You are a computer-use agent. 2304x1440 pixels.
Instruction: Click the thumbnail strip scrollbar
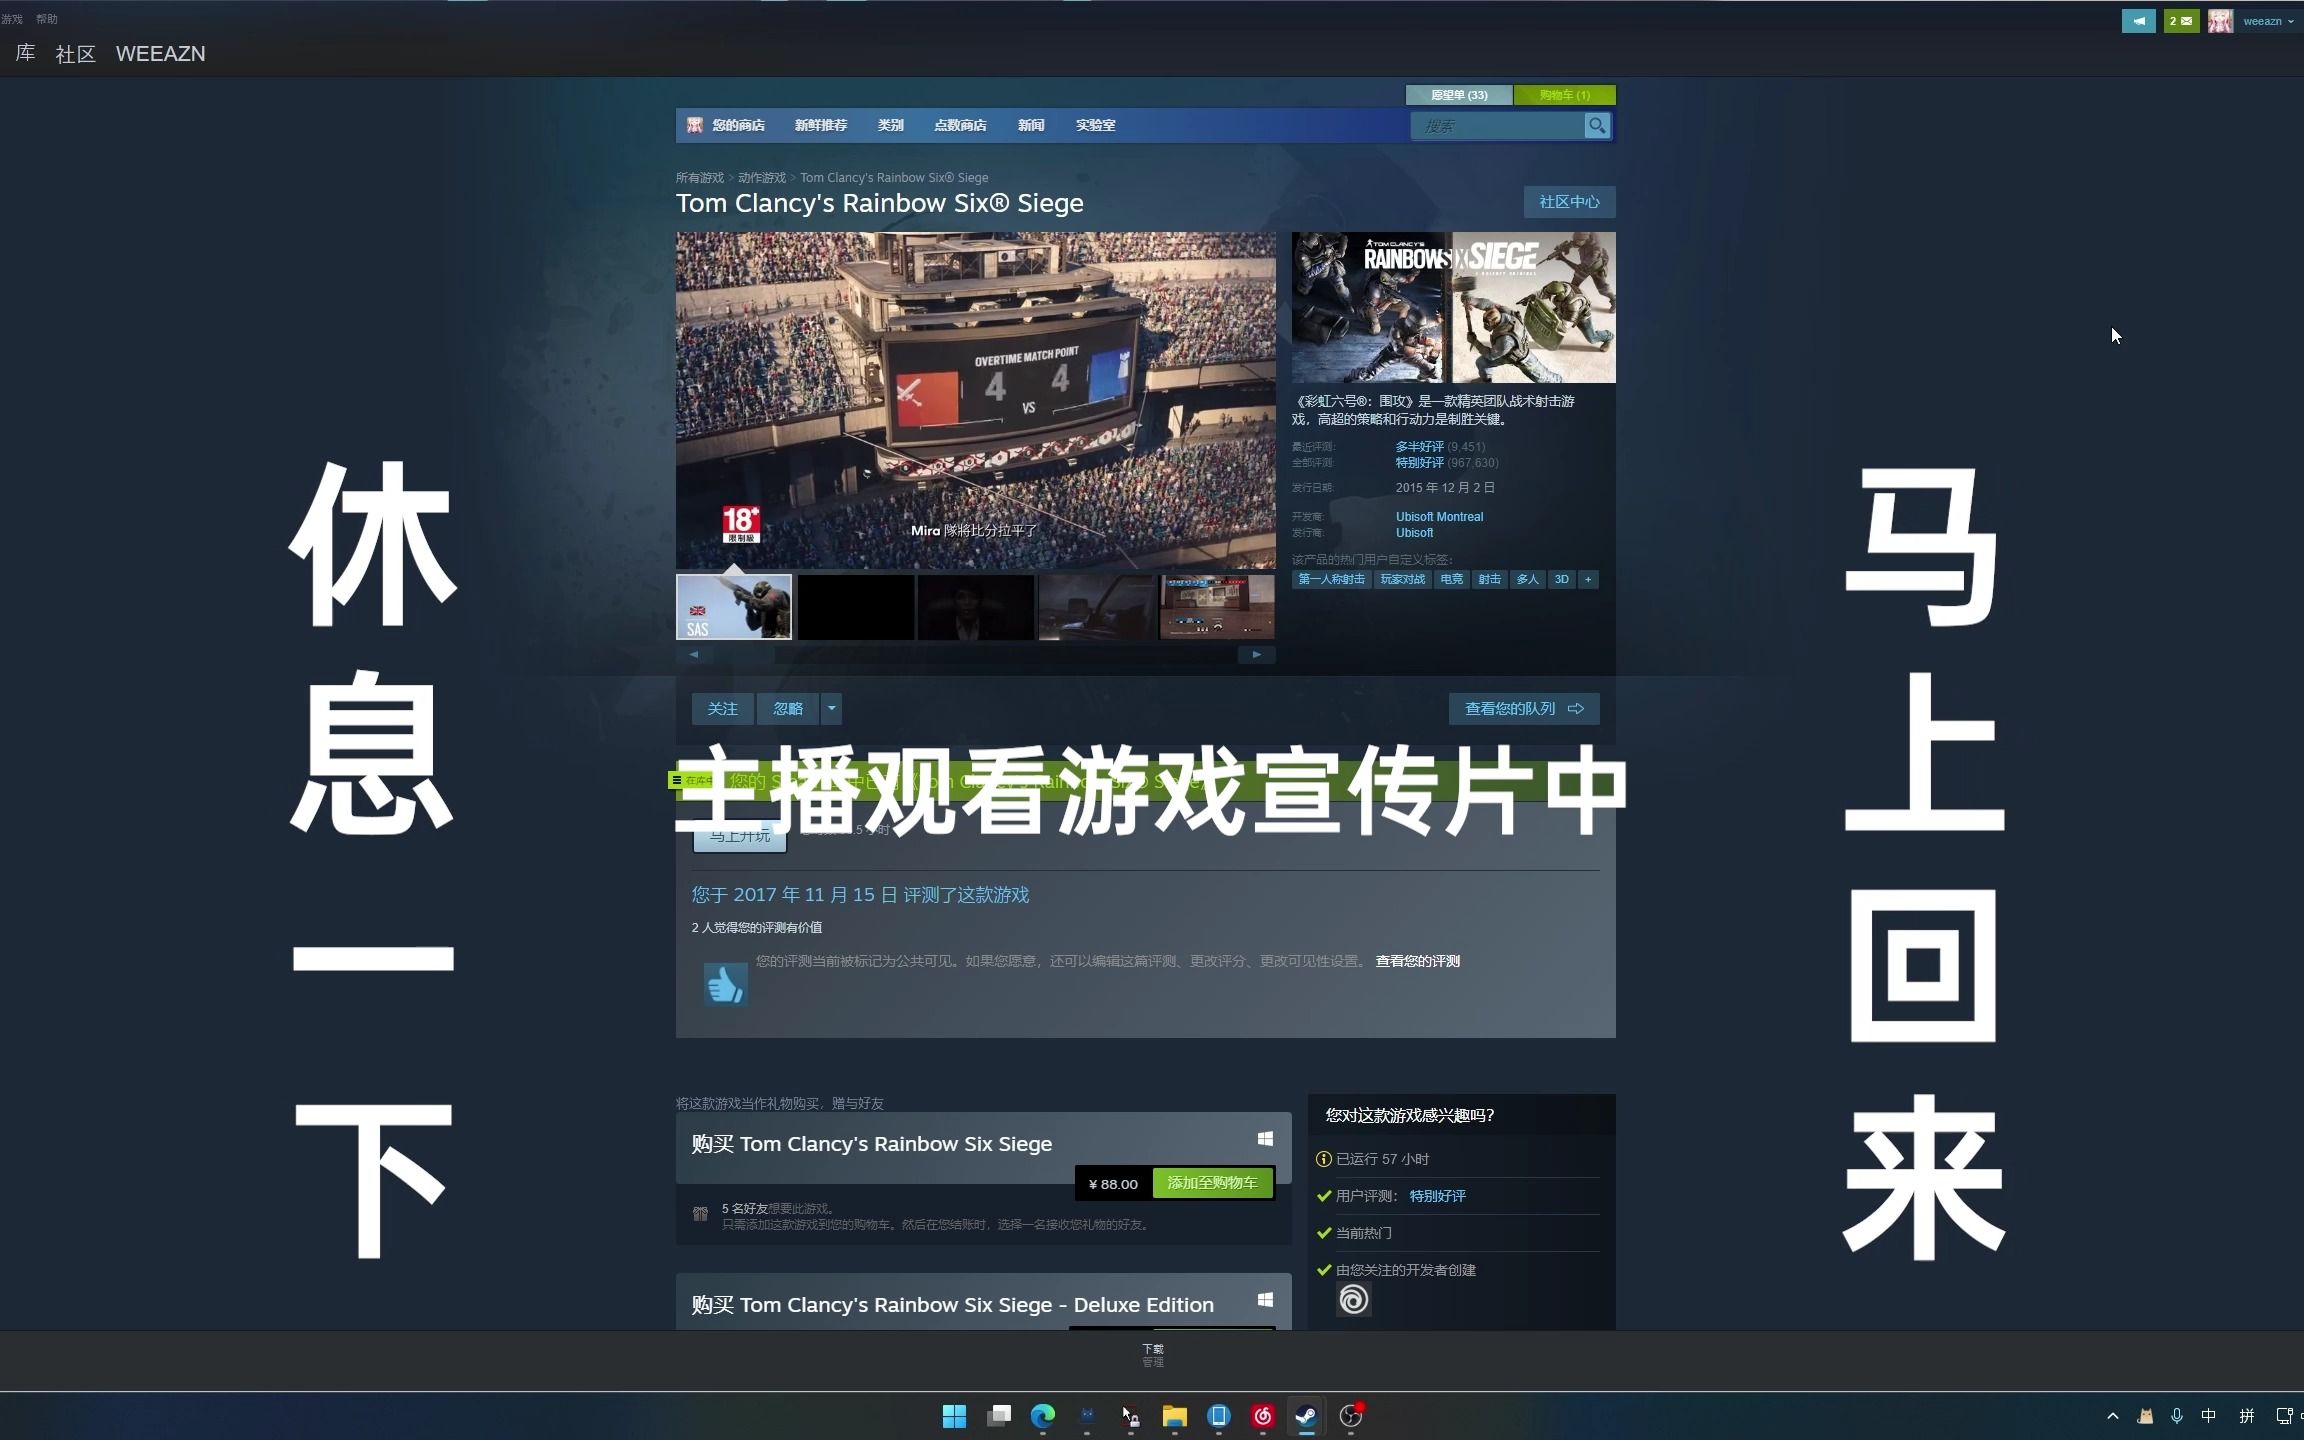coord(975,655)
